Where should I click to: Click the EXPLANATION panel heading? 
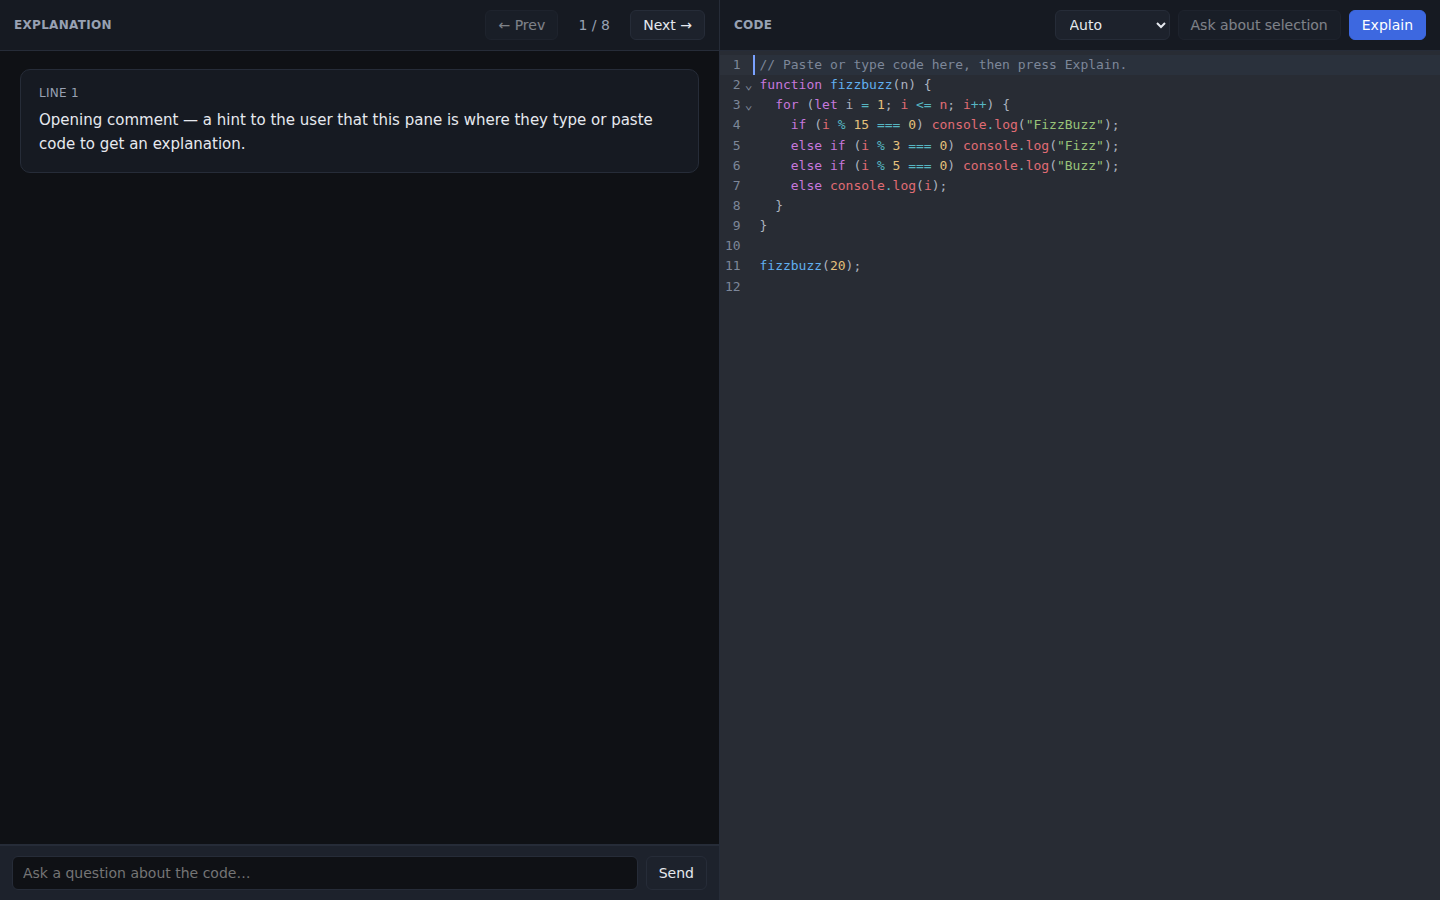pos(63,25)
